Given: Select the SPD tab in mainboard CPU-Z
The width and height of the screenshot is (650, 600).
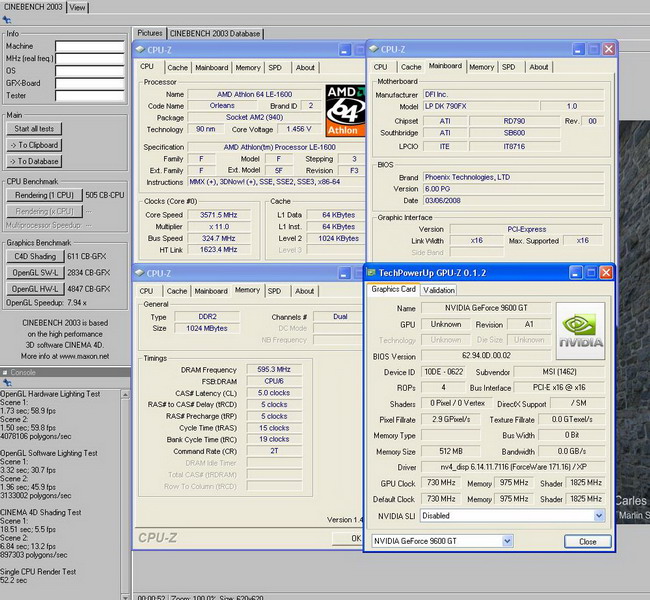Looking at the screenshot, I should (x=509, y=67).
